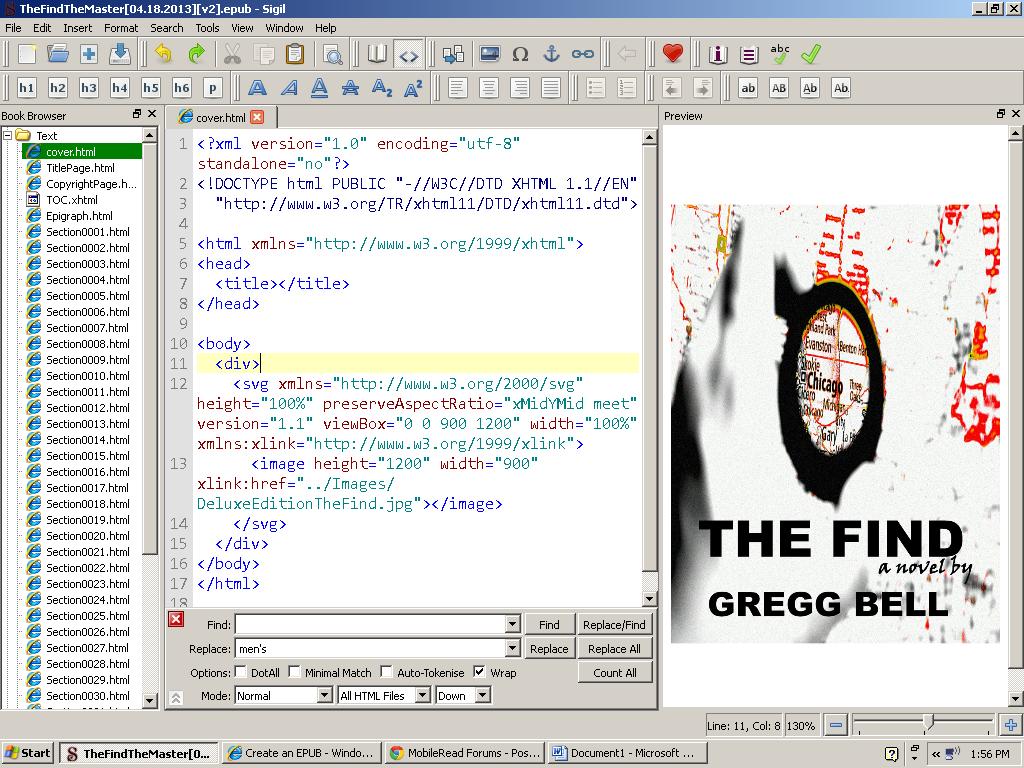Open the File menu
This screenshot has height=768, width=1024.
[13, 28]
